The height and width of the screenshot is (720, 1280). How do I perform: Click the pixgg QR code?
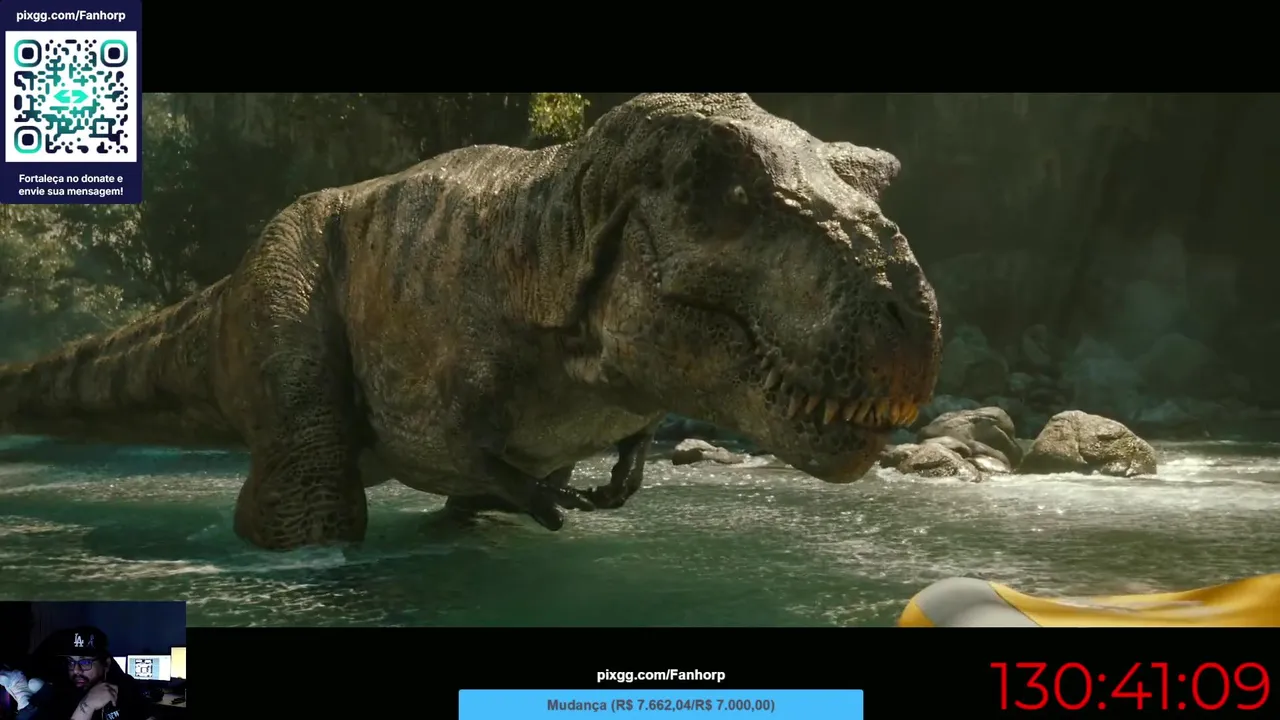pyautogui.click(x=71, y=96)
